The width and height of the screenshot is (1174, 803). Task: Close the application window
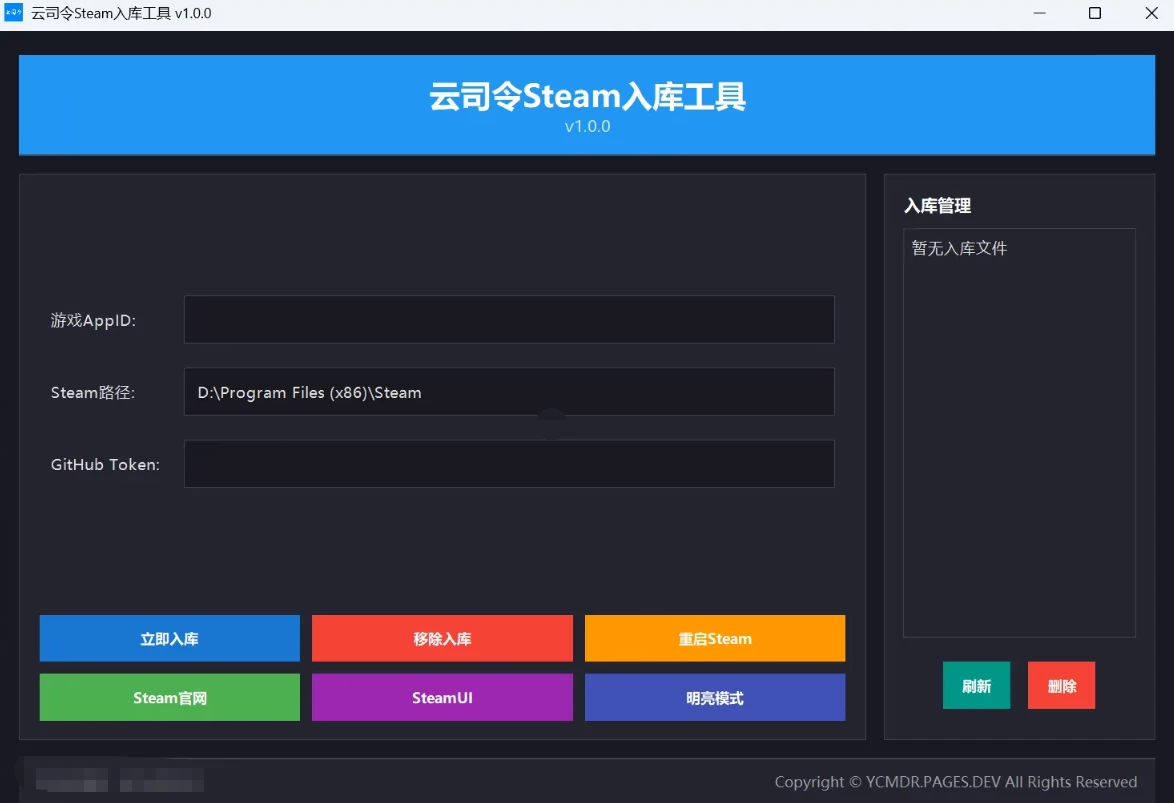(x=1152, y=13)
